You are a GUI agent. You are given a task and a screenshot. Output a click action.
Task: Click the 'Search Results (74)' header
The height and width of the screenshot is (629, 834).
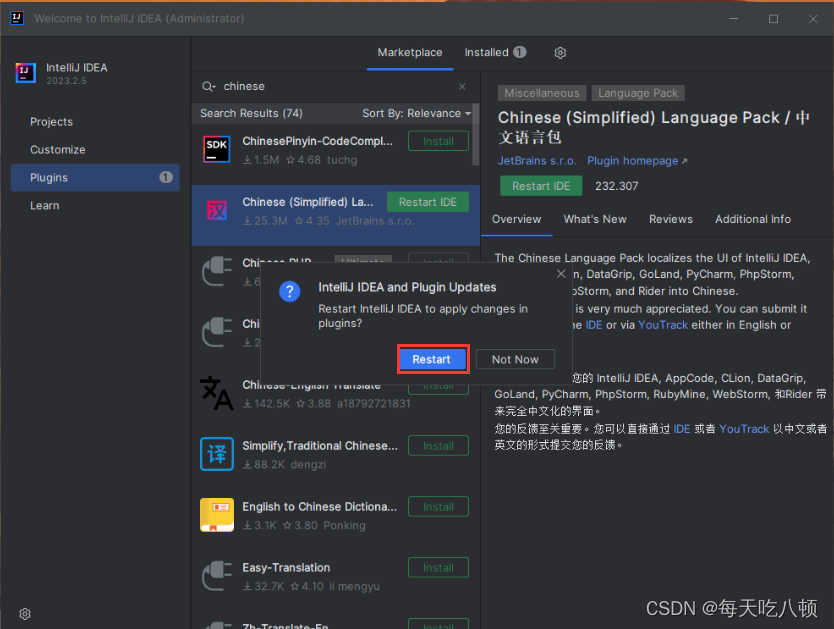pos(251,113)
